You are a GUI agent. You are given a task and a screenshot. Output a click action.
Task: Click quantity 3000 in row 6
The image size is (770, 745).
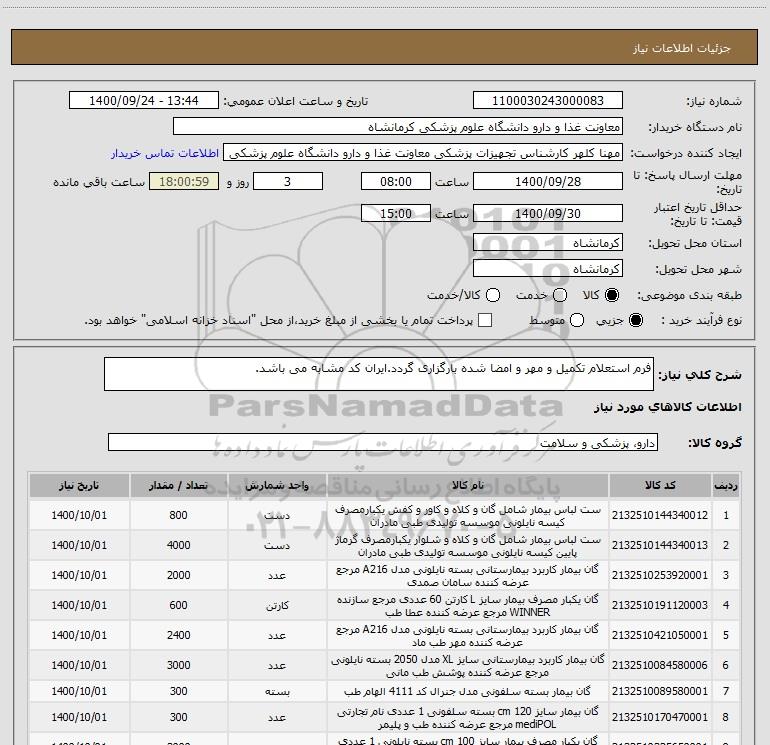click(x=178, y=665)
